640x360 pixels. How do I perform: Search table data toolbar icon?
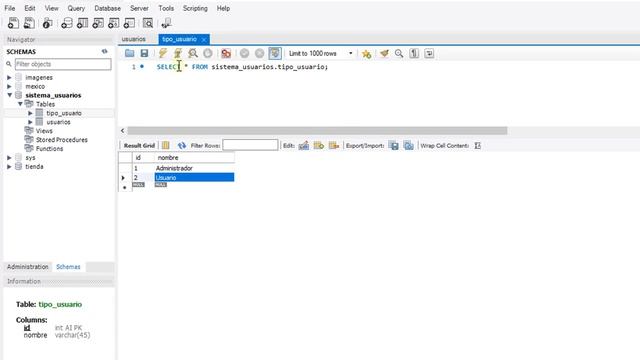(148, 23)
